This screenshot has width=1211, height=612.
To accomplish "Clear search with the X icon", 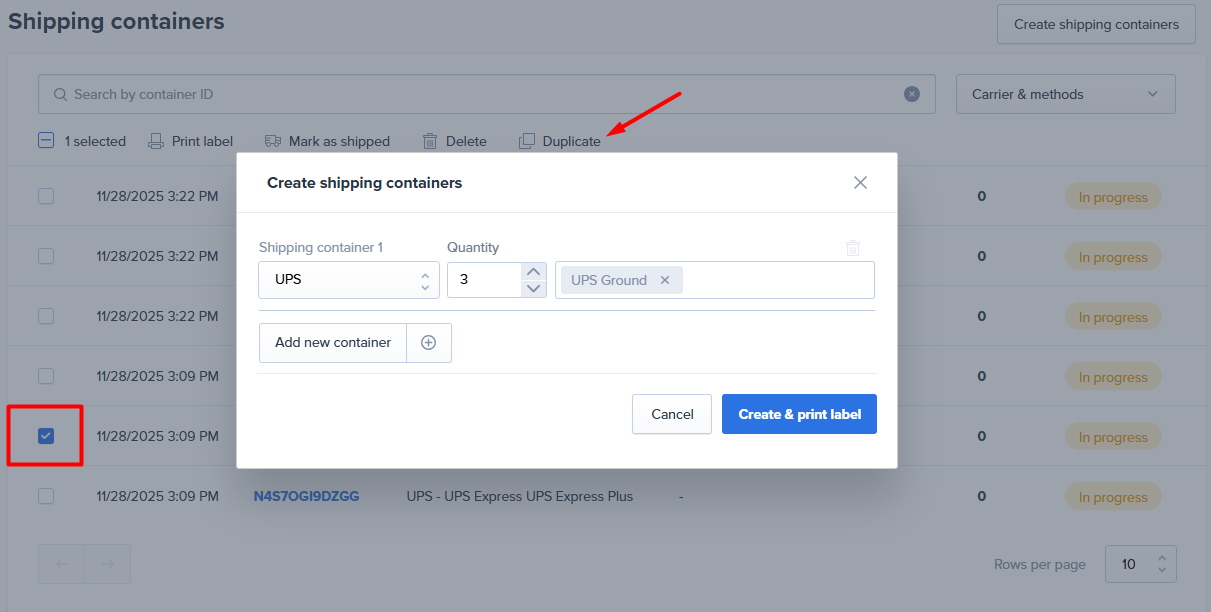I will pos(912,94).
